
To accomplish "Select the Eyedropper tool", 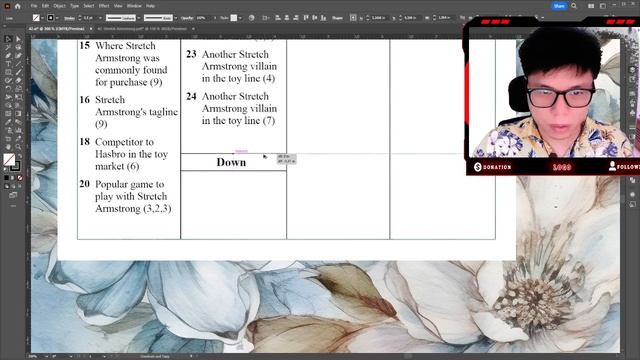I will coord(8,122).
